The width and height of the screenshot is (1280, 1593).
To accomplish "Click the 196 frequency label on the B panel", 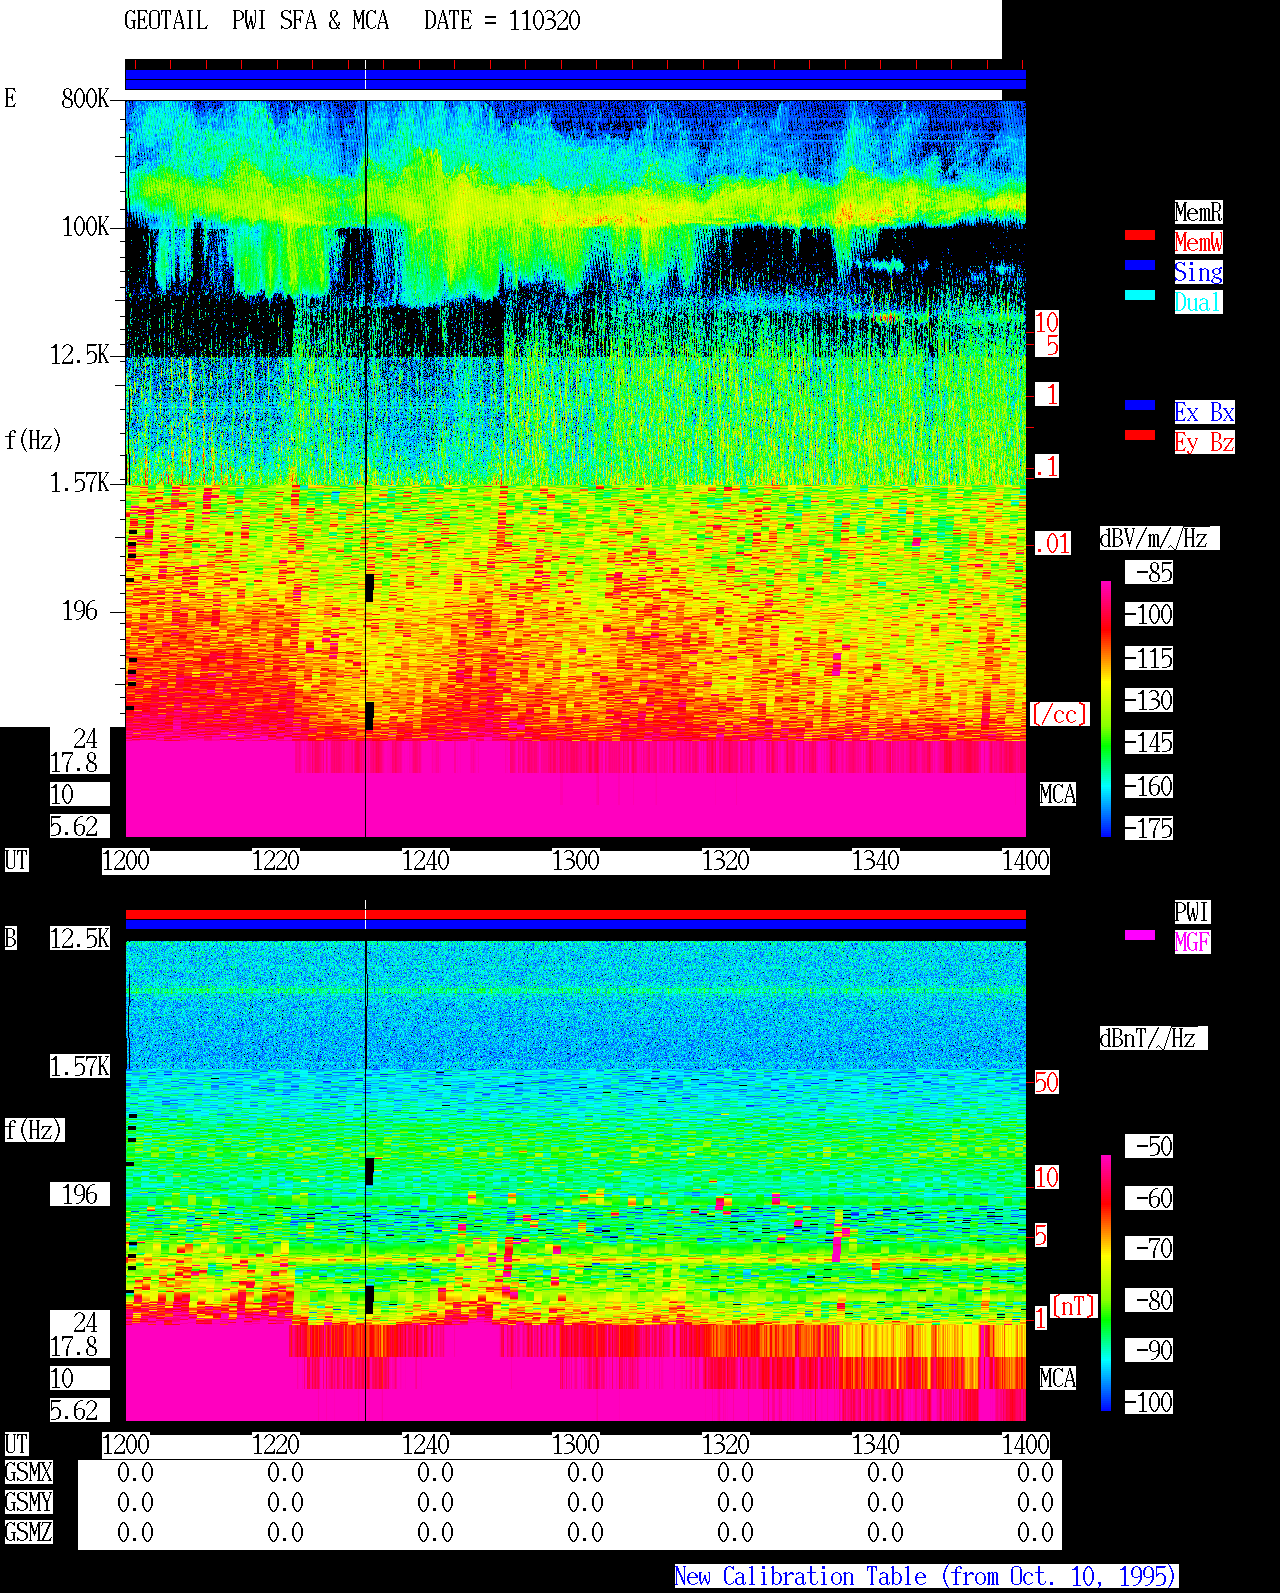I will (x=80, y=1194).
